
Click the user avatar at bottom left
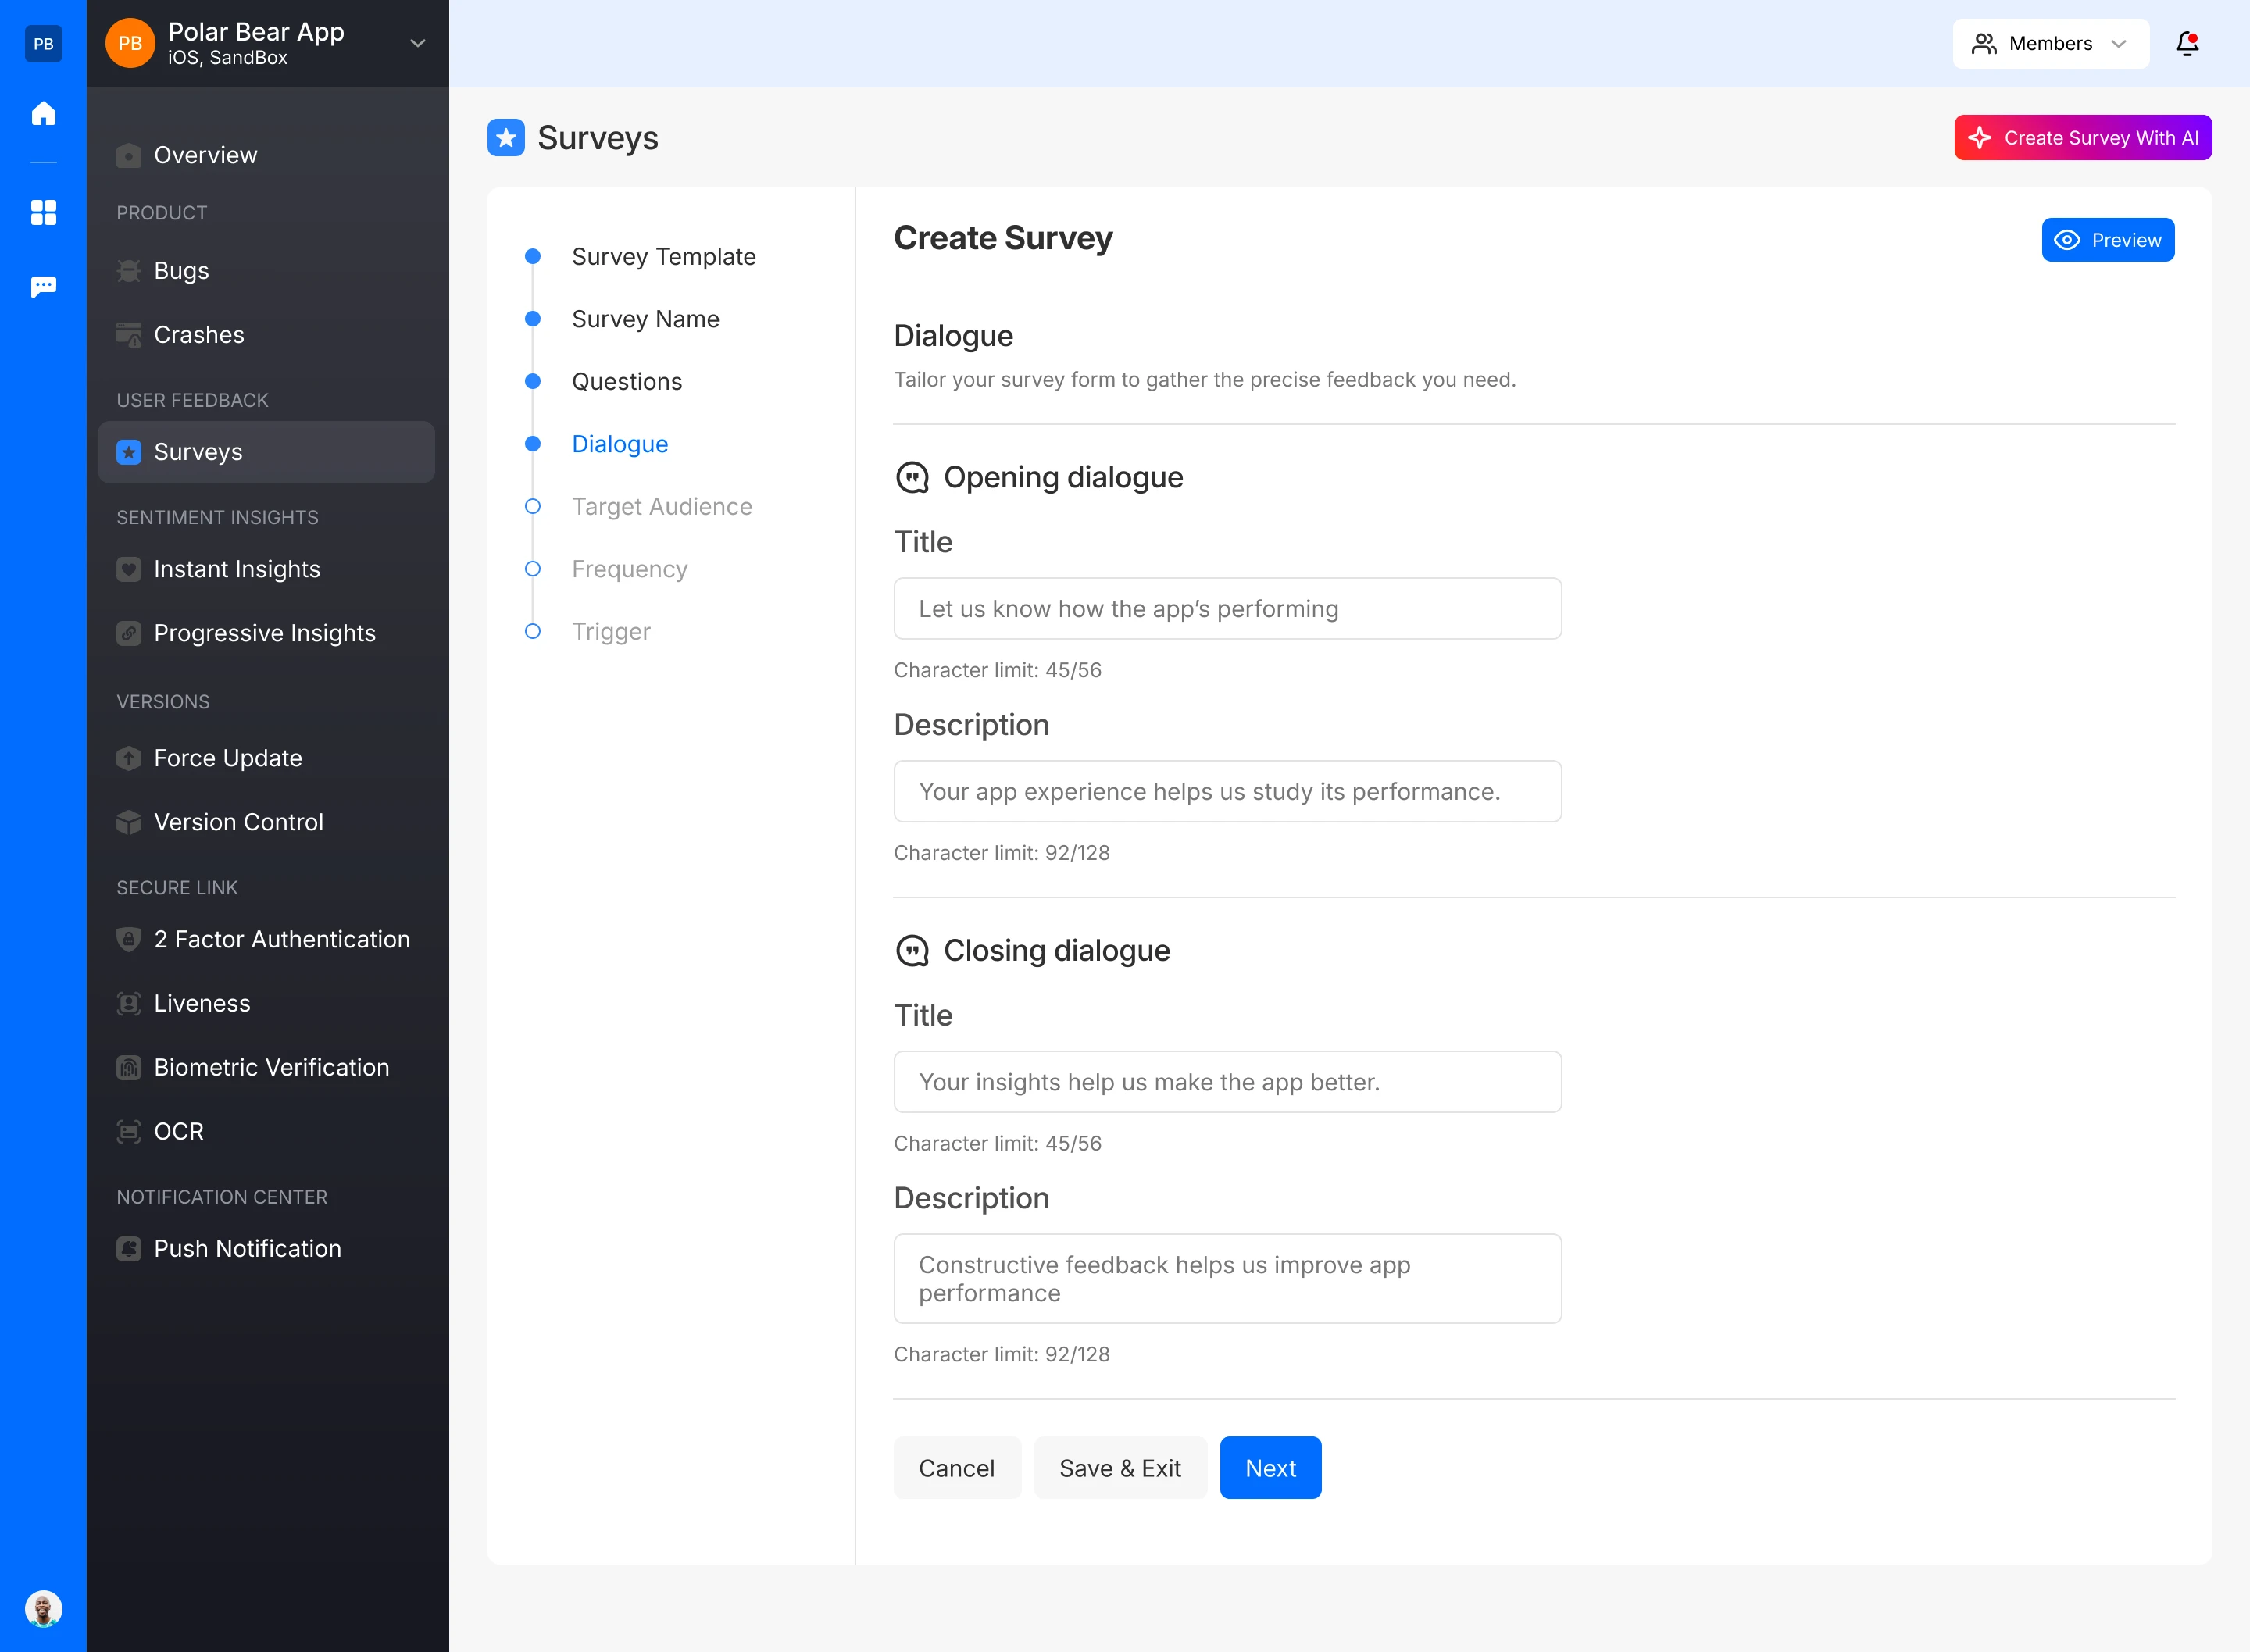coord(43,1609)
